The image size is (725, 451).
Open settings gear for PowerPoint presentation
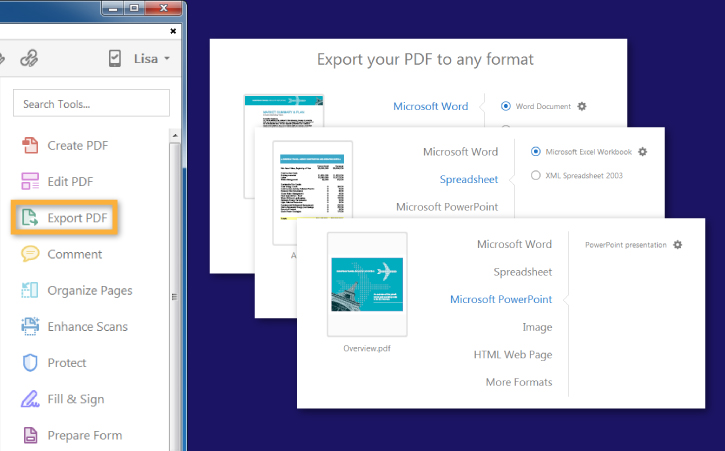tap(678, 244)
